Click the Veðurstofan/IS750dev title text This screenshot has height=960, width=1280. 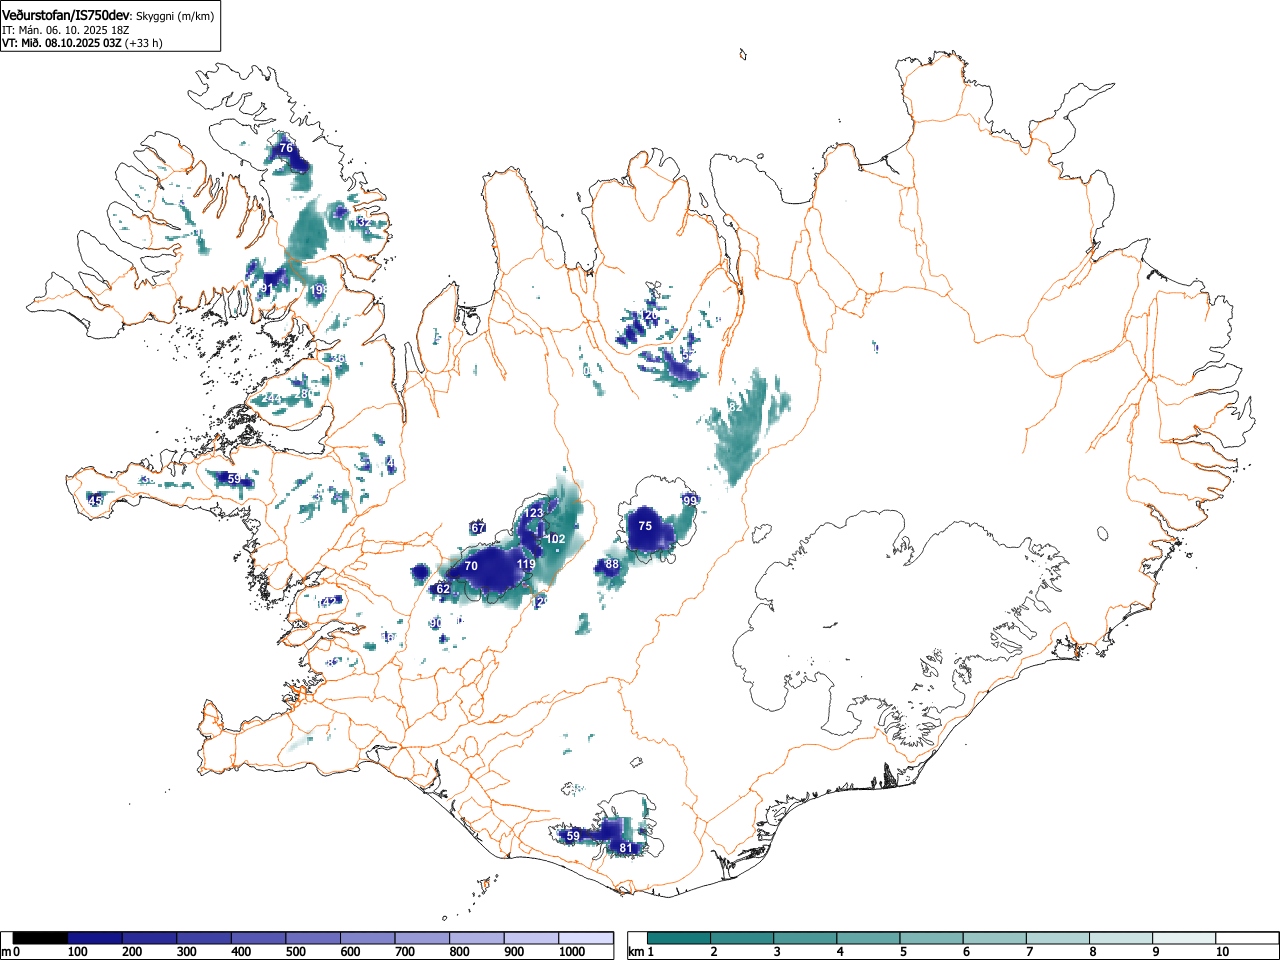66,15
